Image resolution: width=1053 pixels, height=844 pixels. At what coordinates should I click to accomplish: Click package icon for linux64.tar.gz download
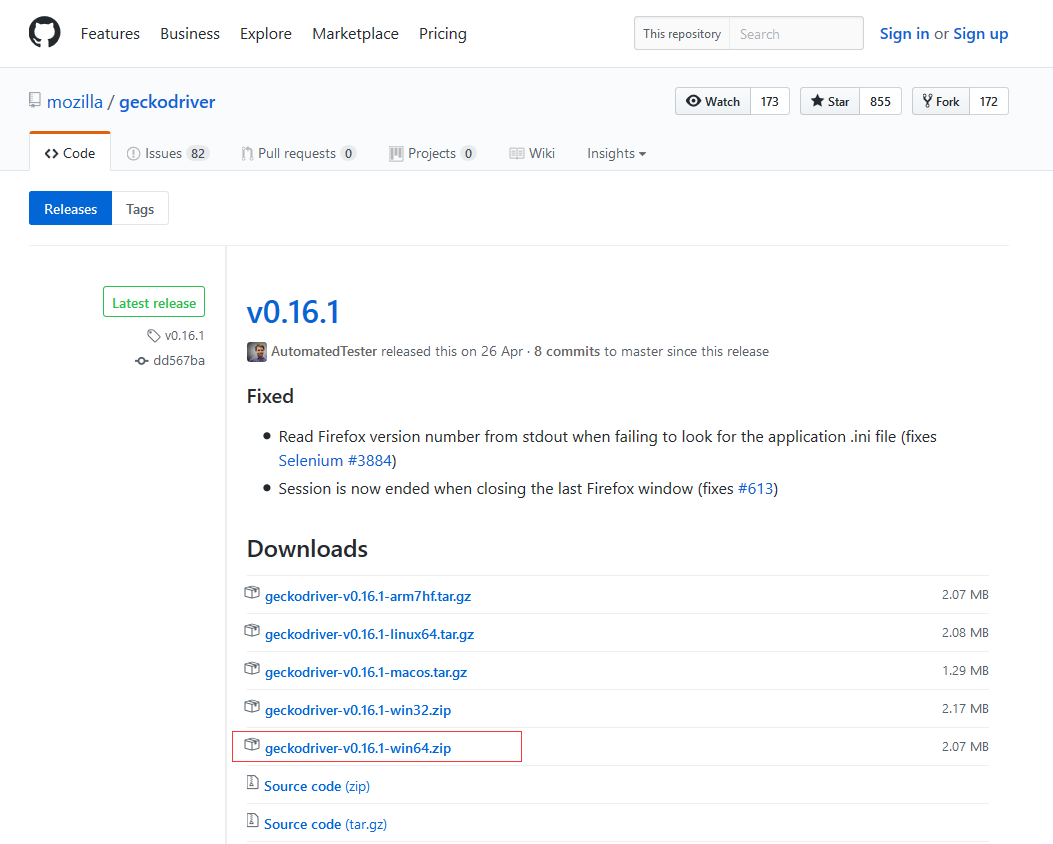[252, 631]
